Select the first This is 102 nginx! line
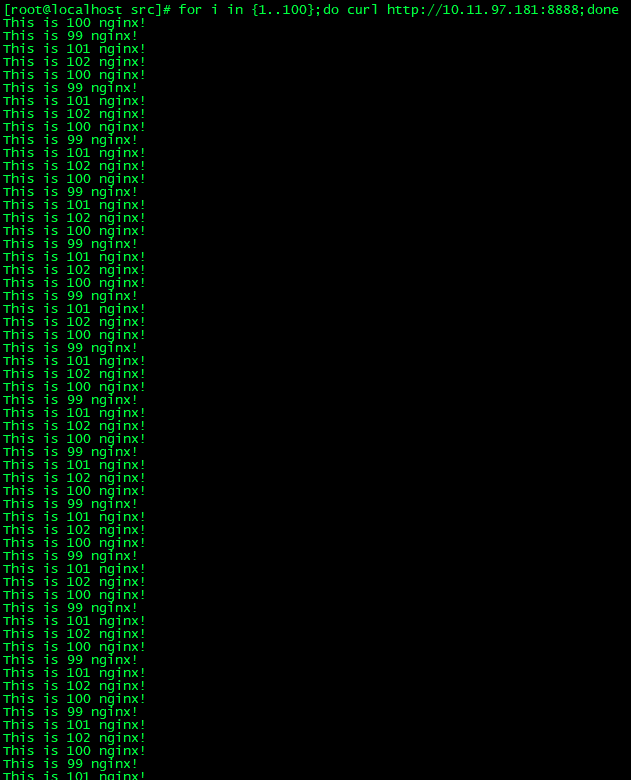This screenshot has width=631, height=780. [x=74, y=62]
